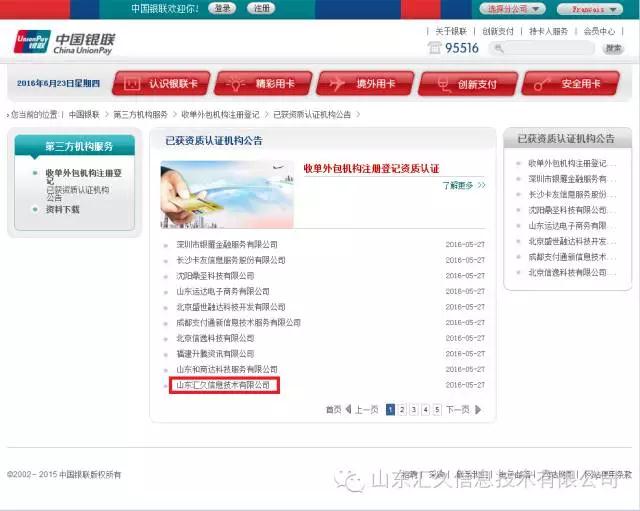Open truncated 长沙卡友信息服务股份… in right panel
This screenshot has height=511, width=640.
point(571,195)
